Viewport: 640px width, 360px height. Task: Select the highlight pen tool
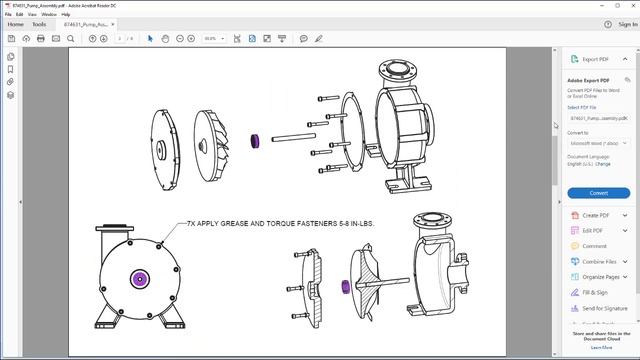tap(319, 39)
